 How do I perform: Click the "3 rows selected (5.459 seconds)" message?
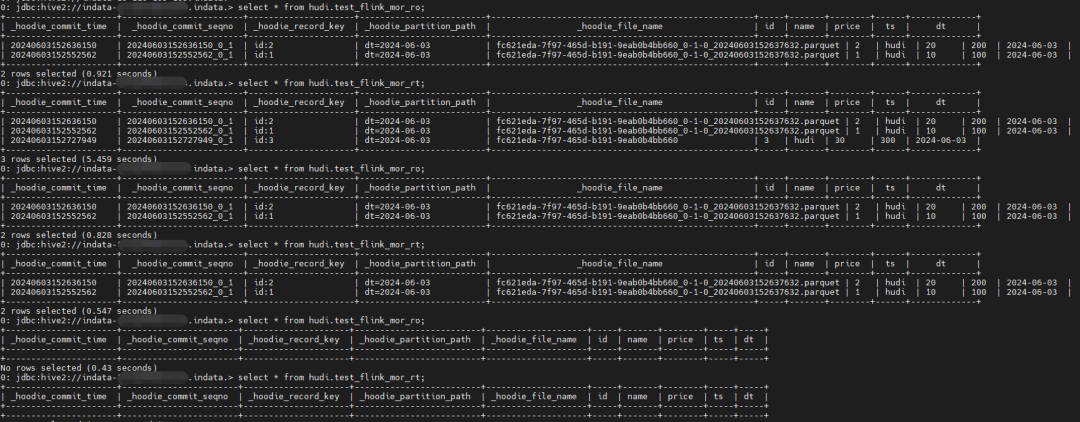point(78,159)
